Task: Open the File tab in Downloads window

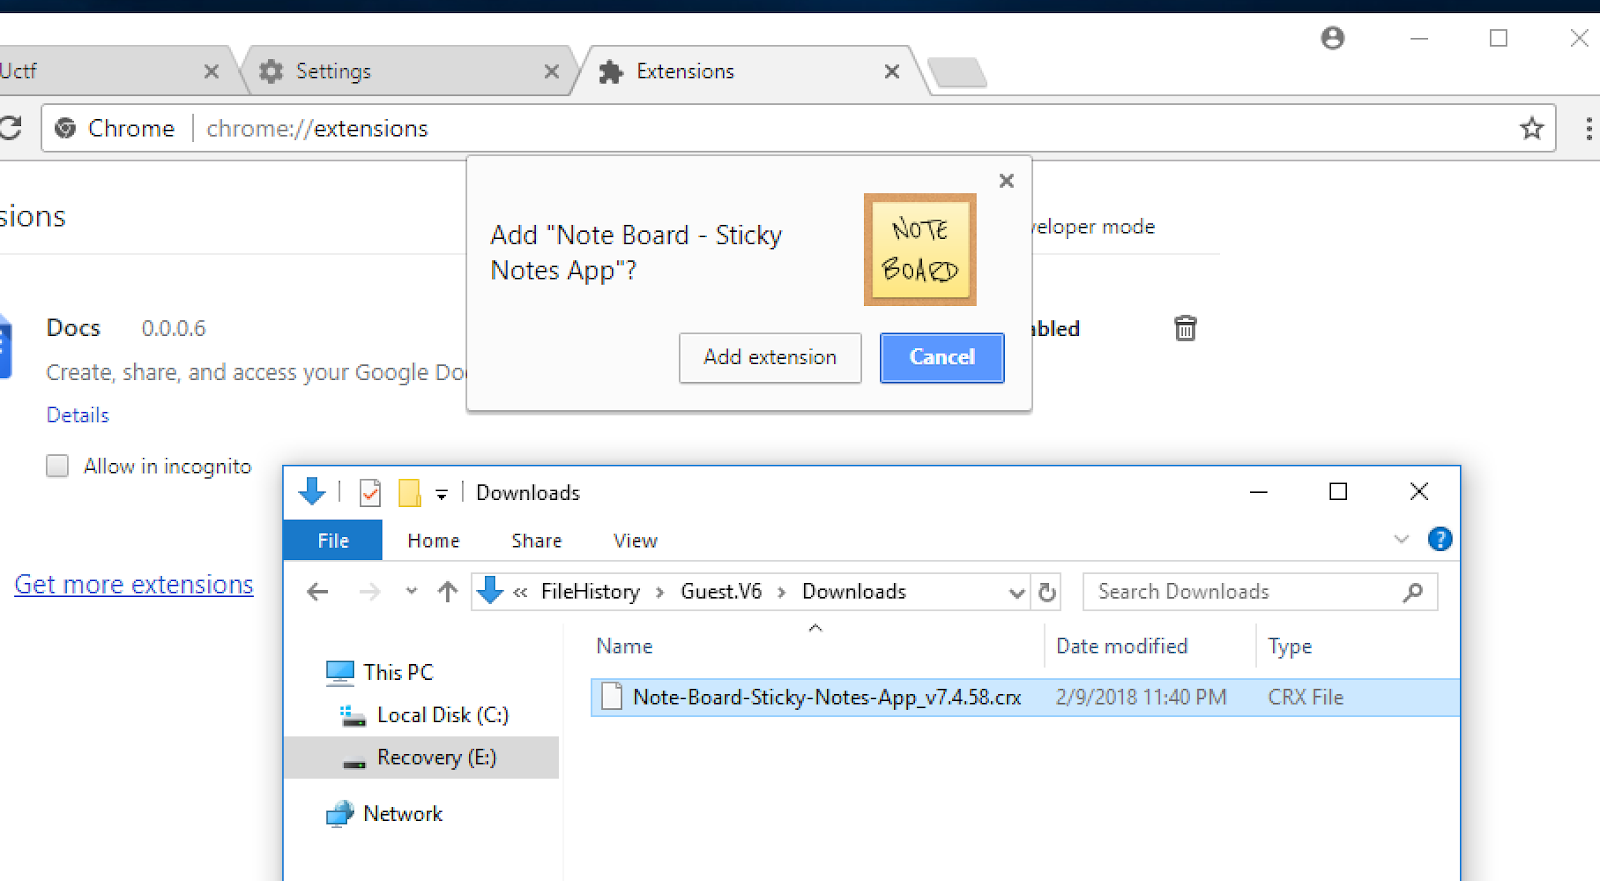Action: point(333,540)
